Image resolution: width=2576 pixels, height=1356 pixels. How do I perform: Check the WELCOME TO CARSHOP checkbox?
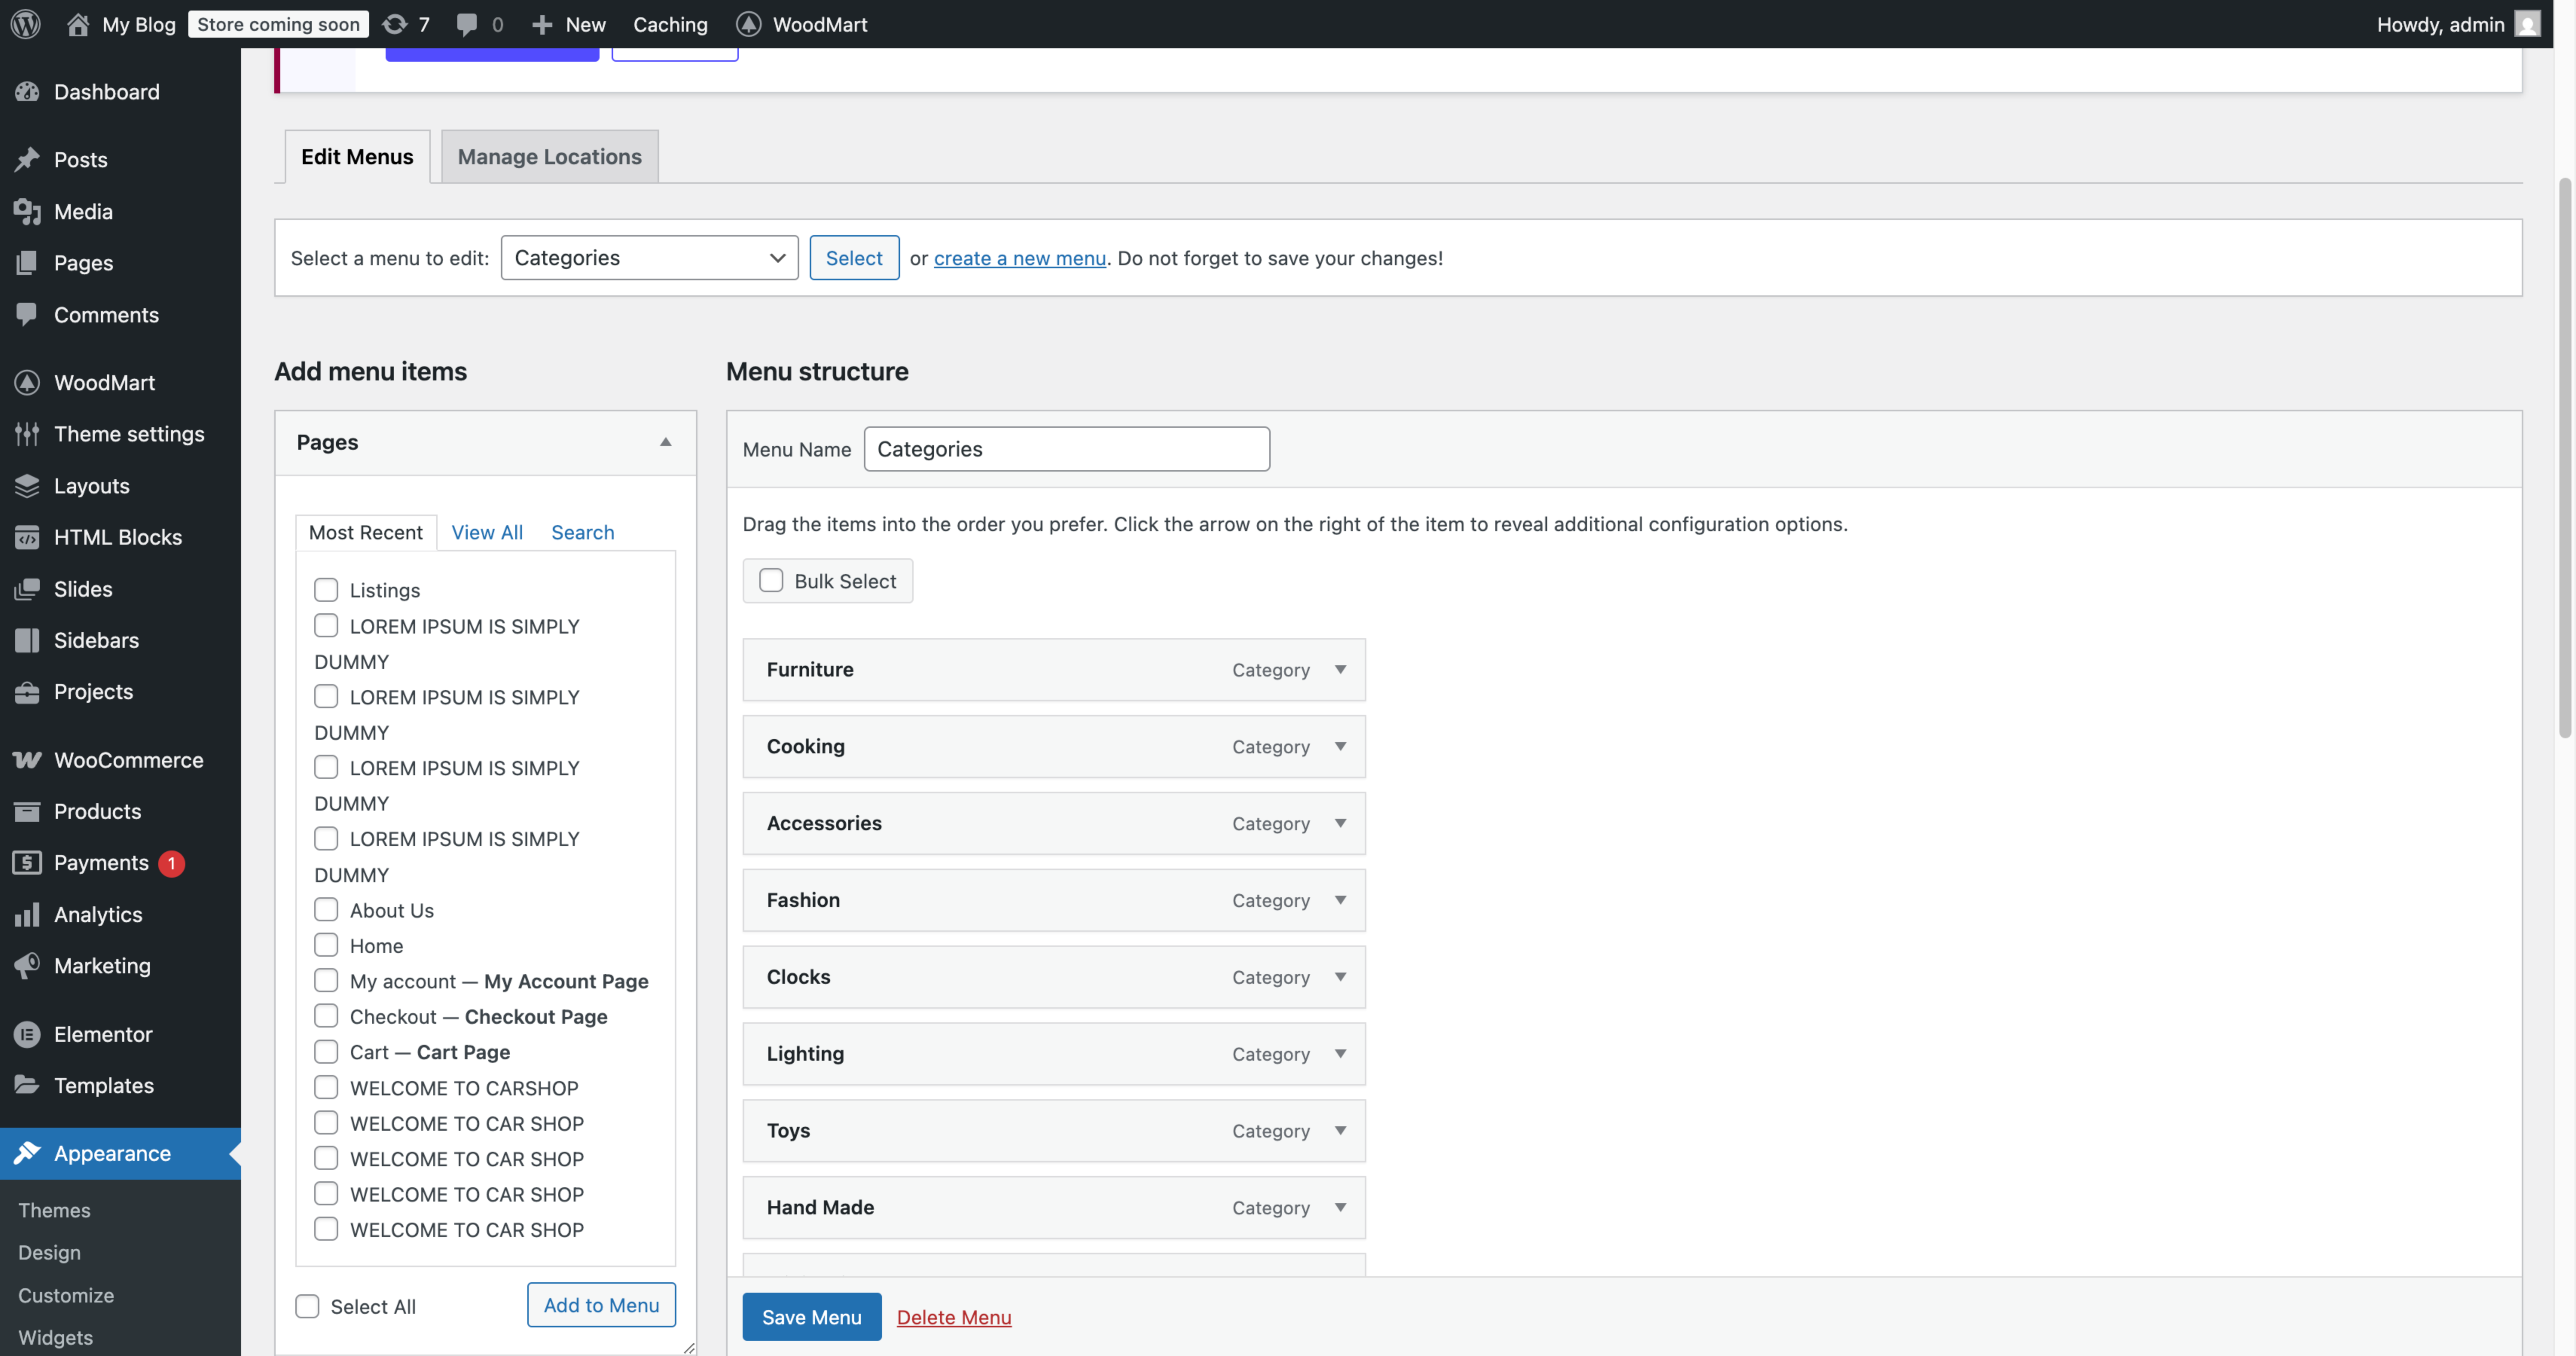point(326,1087)
